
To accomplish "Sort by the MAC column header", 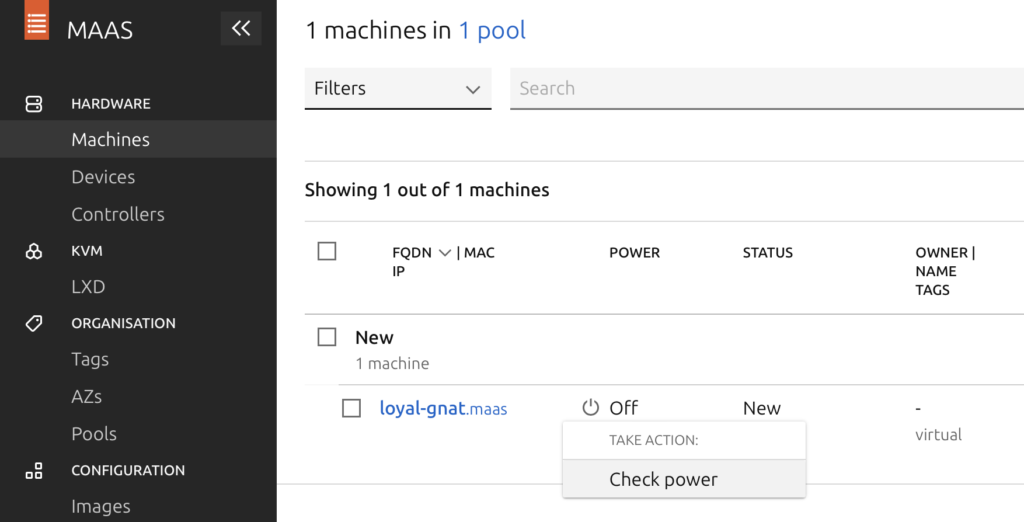I will coord(479,253).
